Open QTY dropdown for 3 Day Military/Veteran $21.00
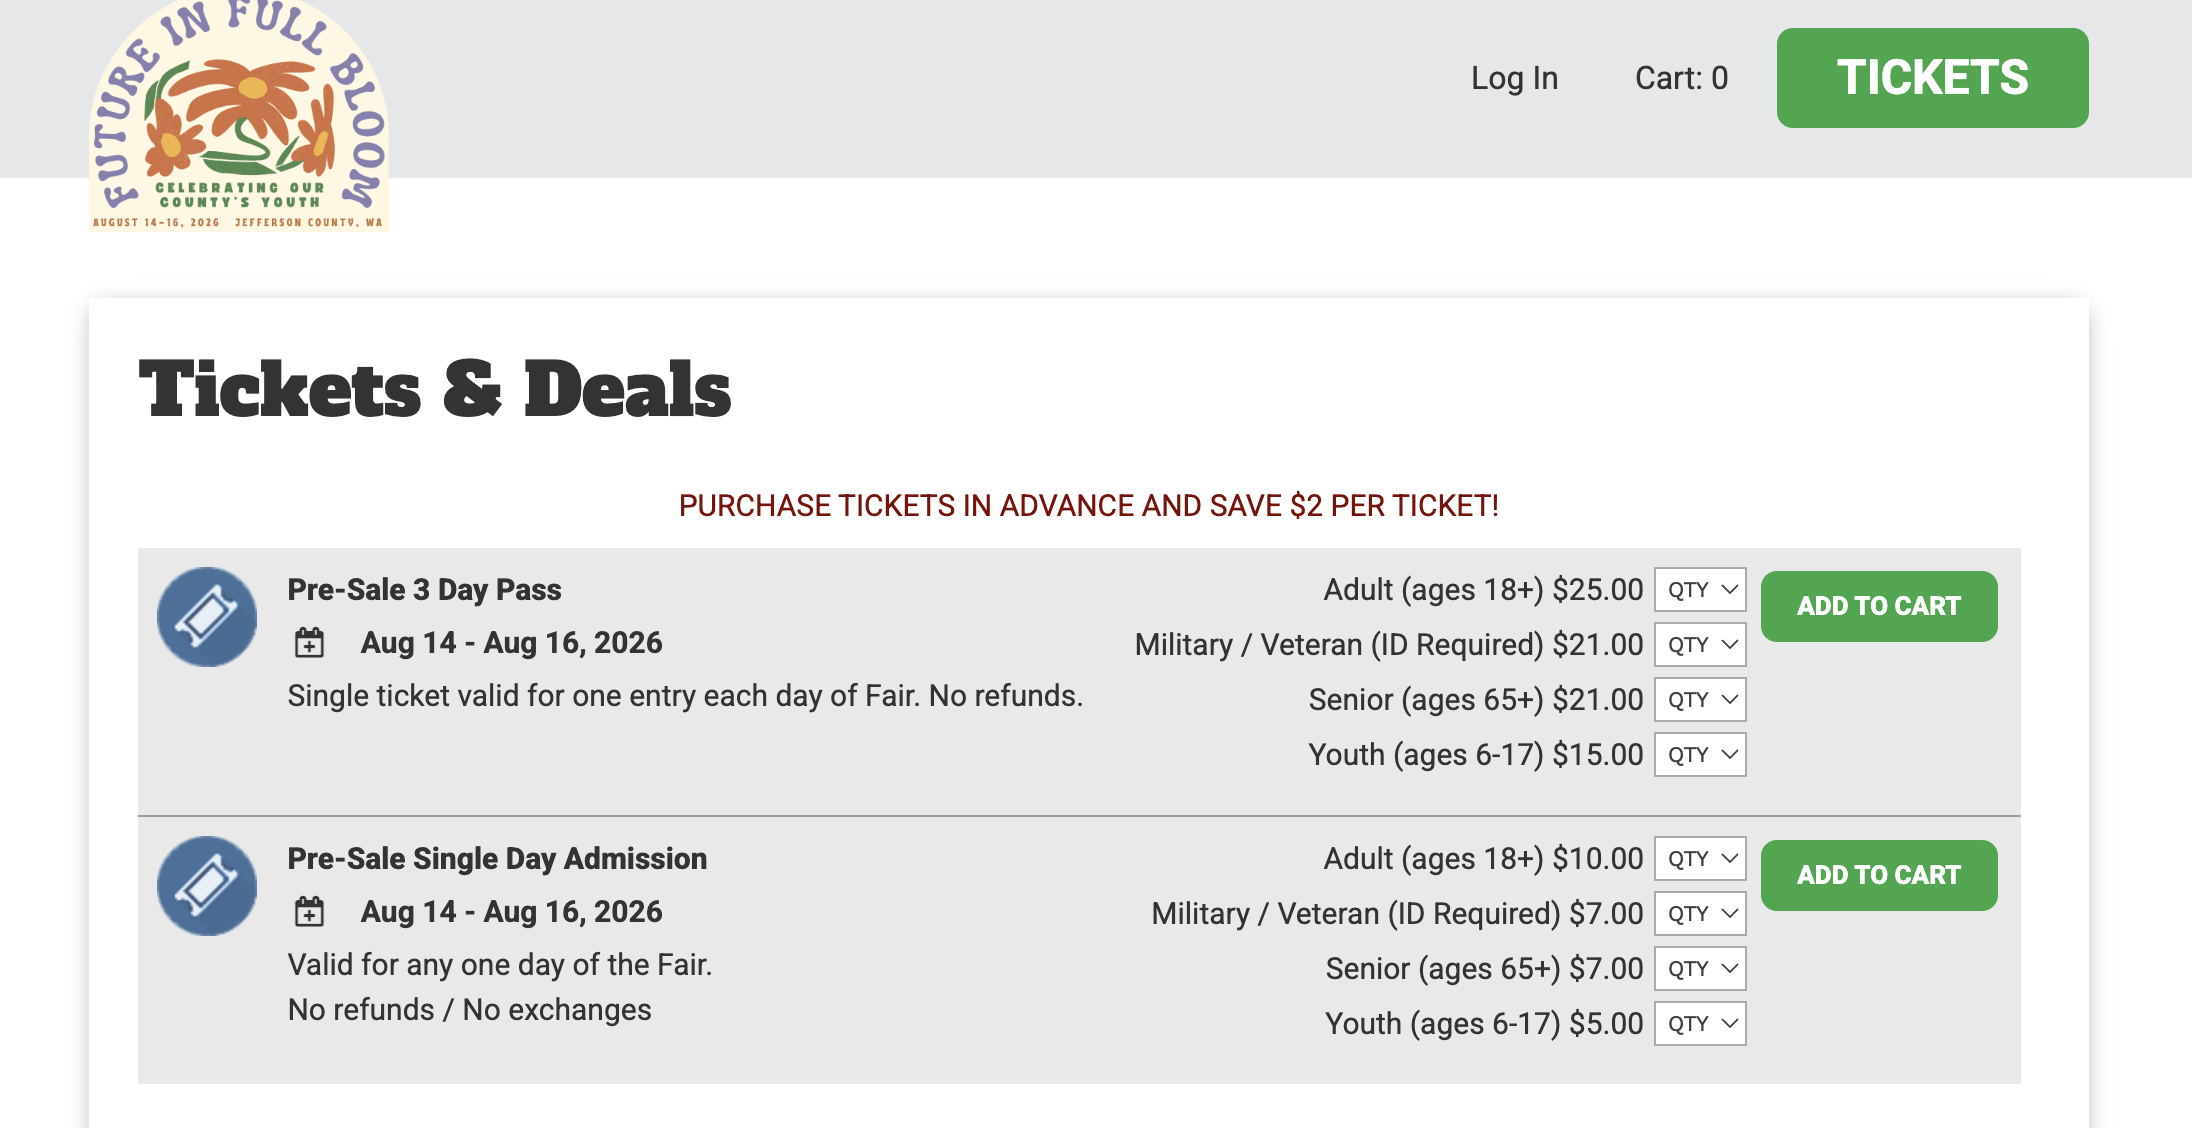 coord(1700,645)
